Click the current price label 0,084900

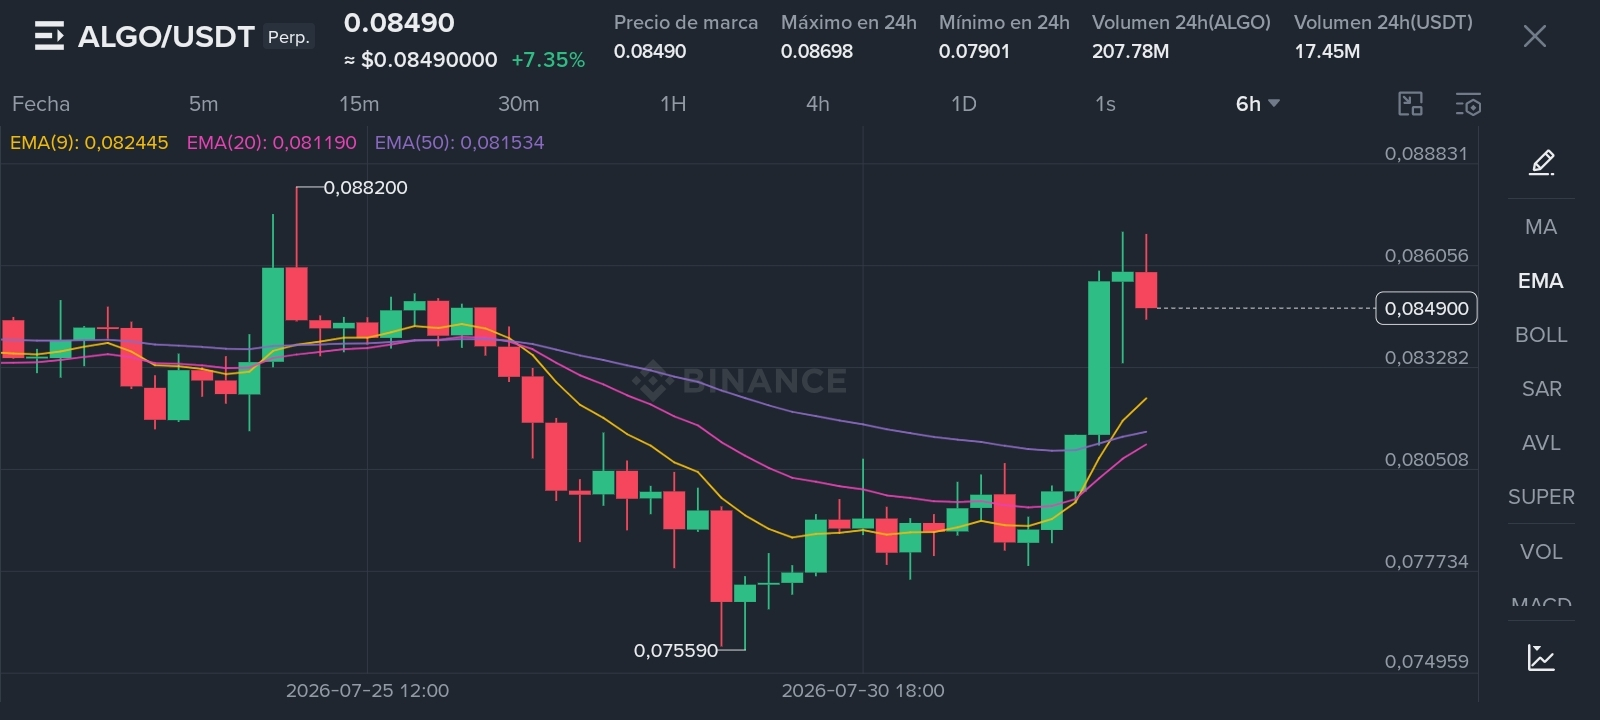[1427, 308]
